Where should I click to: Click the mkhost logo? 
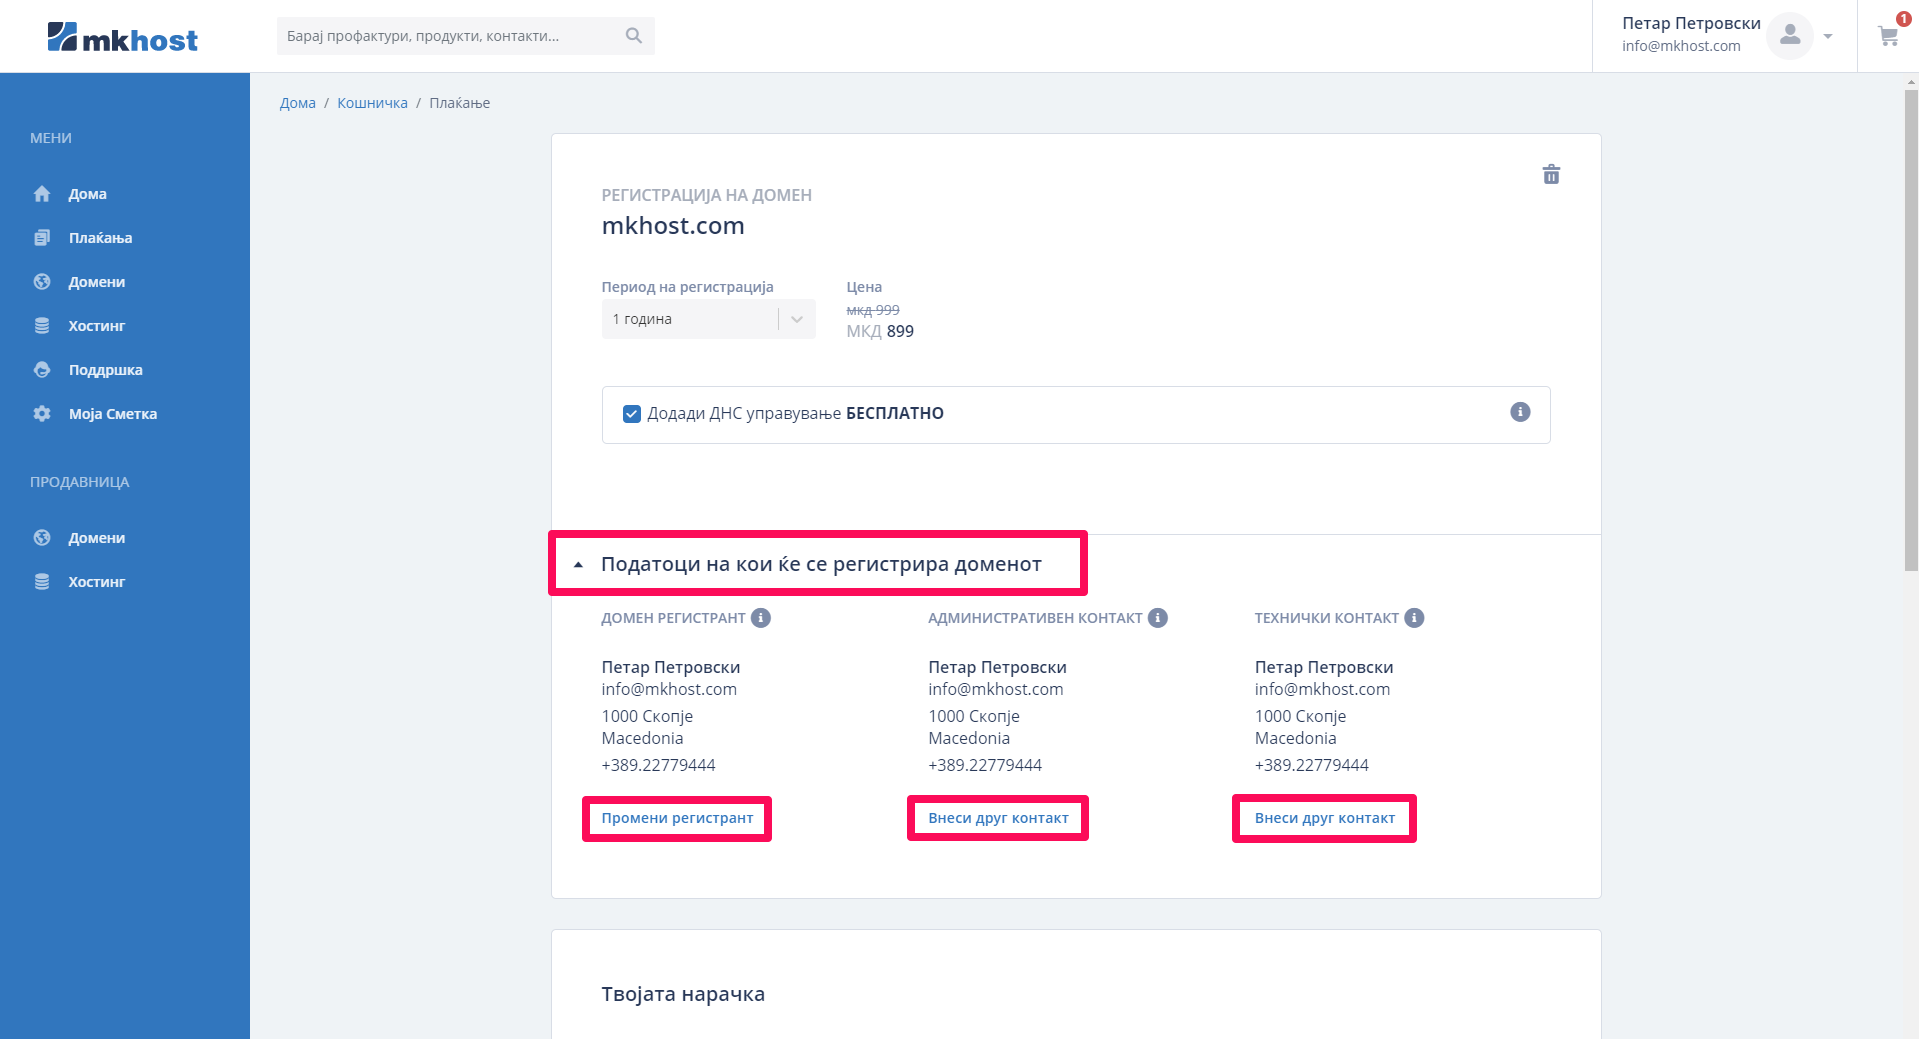[x=123, y=38]
